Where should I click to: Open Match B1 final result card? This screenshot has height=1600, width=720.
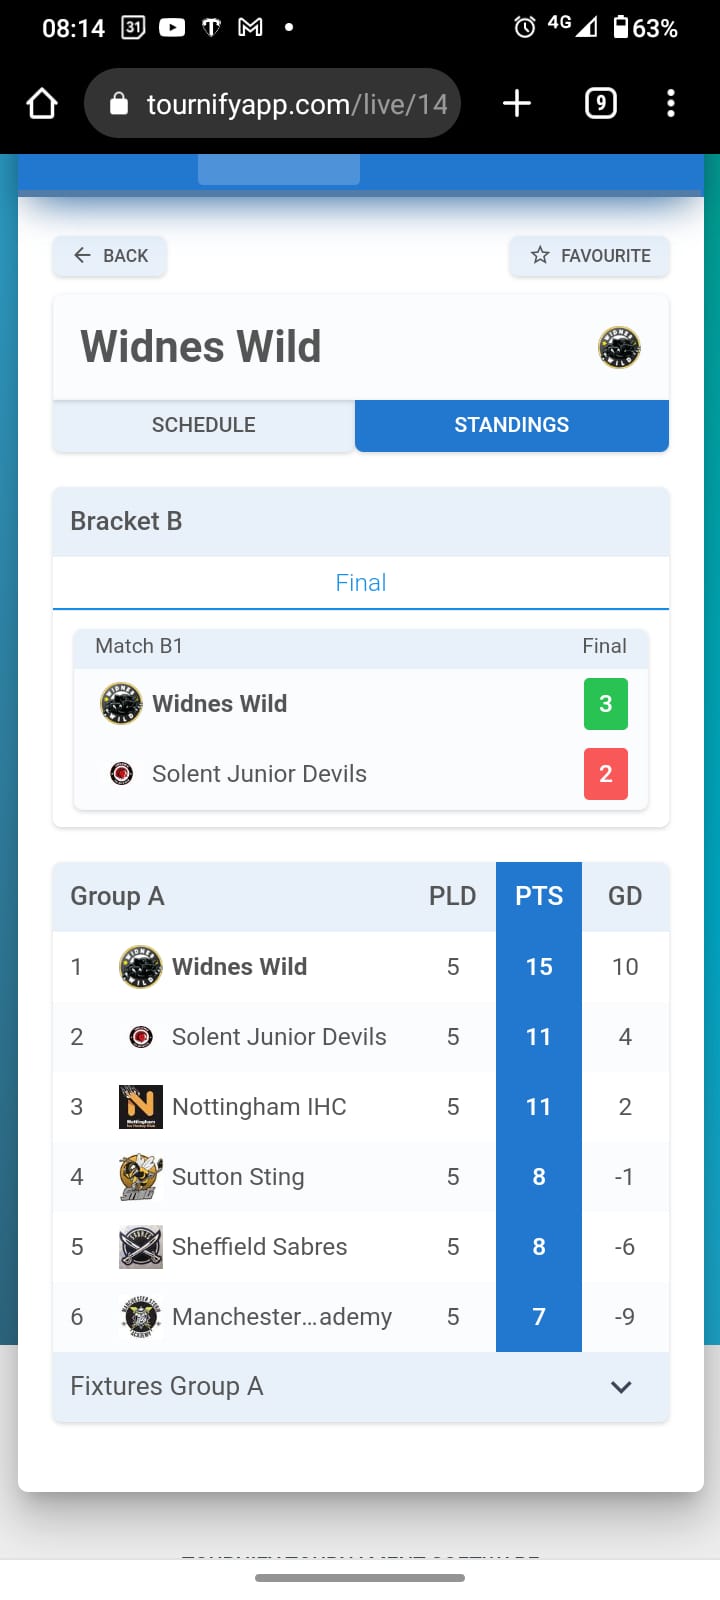361,719
